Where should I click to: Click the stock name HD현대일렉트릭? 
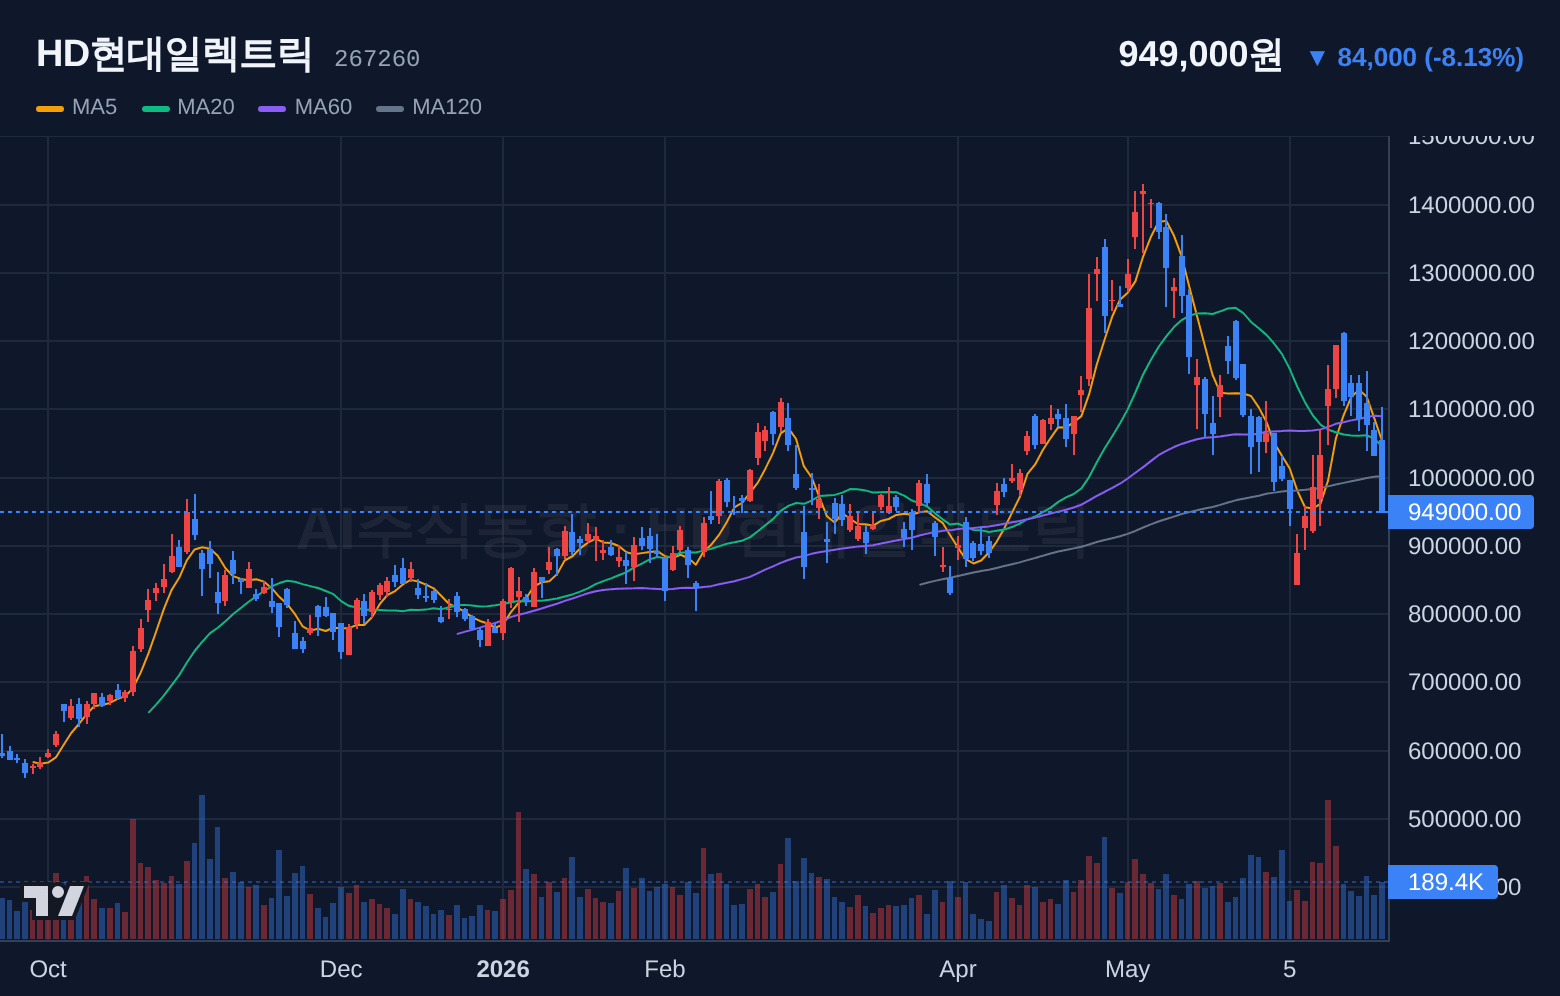pyautogui.click(x=174, y=54)
